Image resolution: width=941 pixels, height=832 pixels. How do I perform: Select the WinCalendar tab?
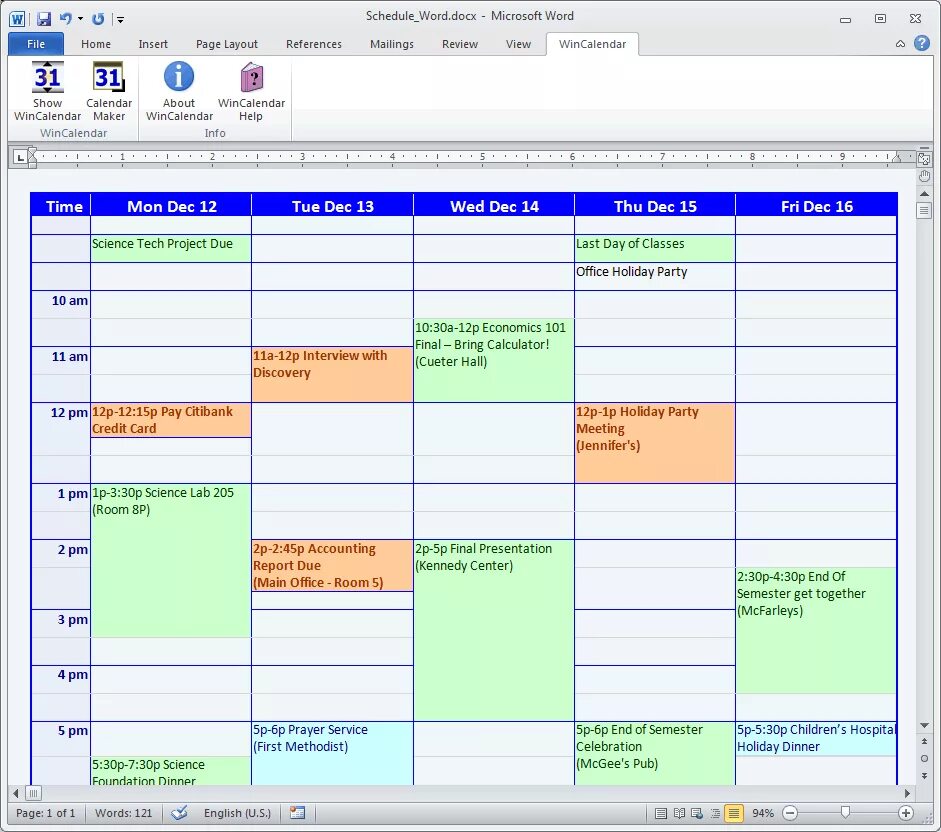point(592,44)
